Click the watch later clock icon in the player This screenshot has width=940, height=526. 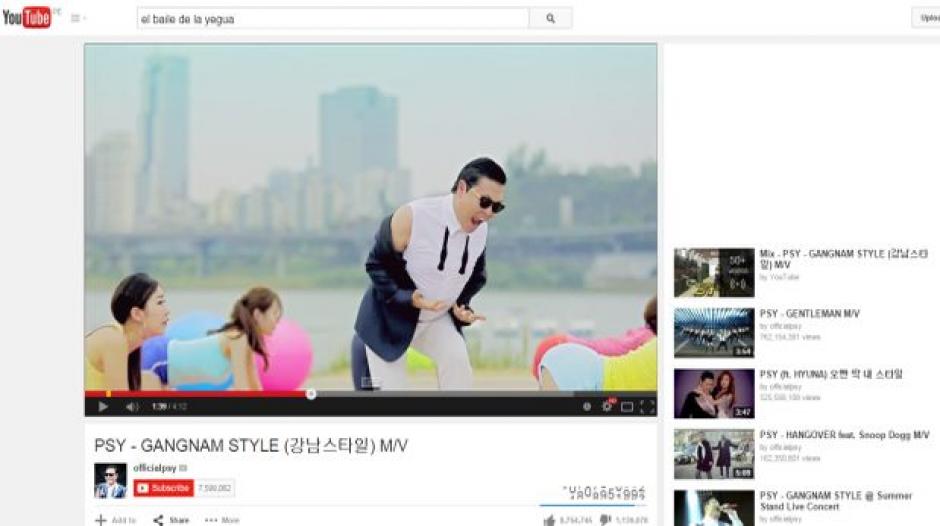point(587,407)
